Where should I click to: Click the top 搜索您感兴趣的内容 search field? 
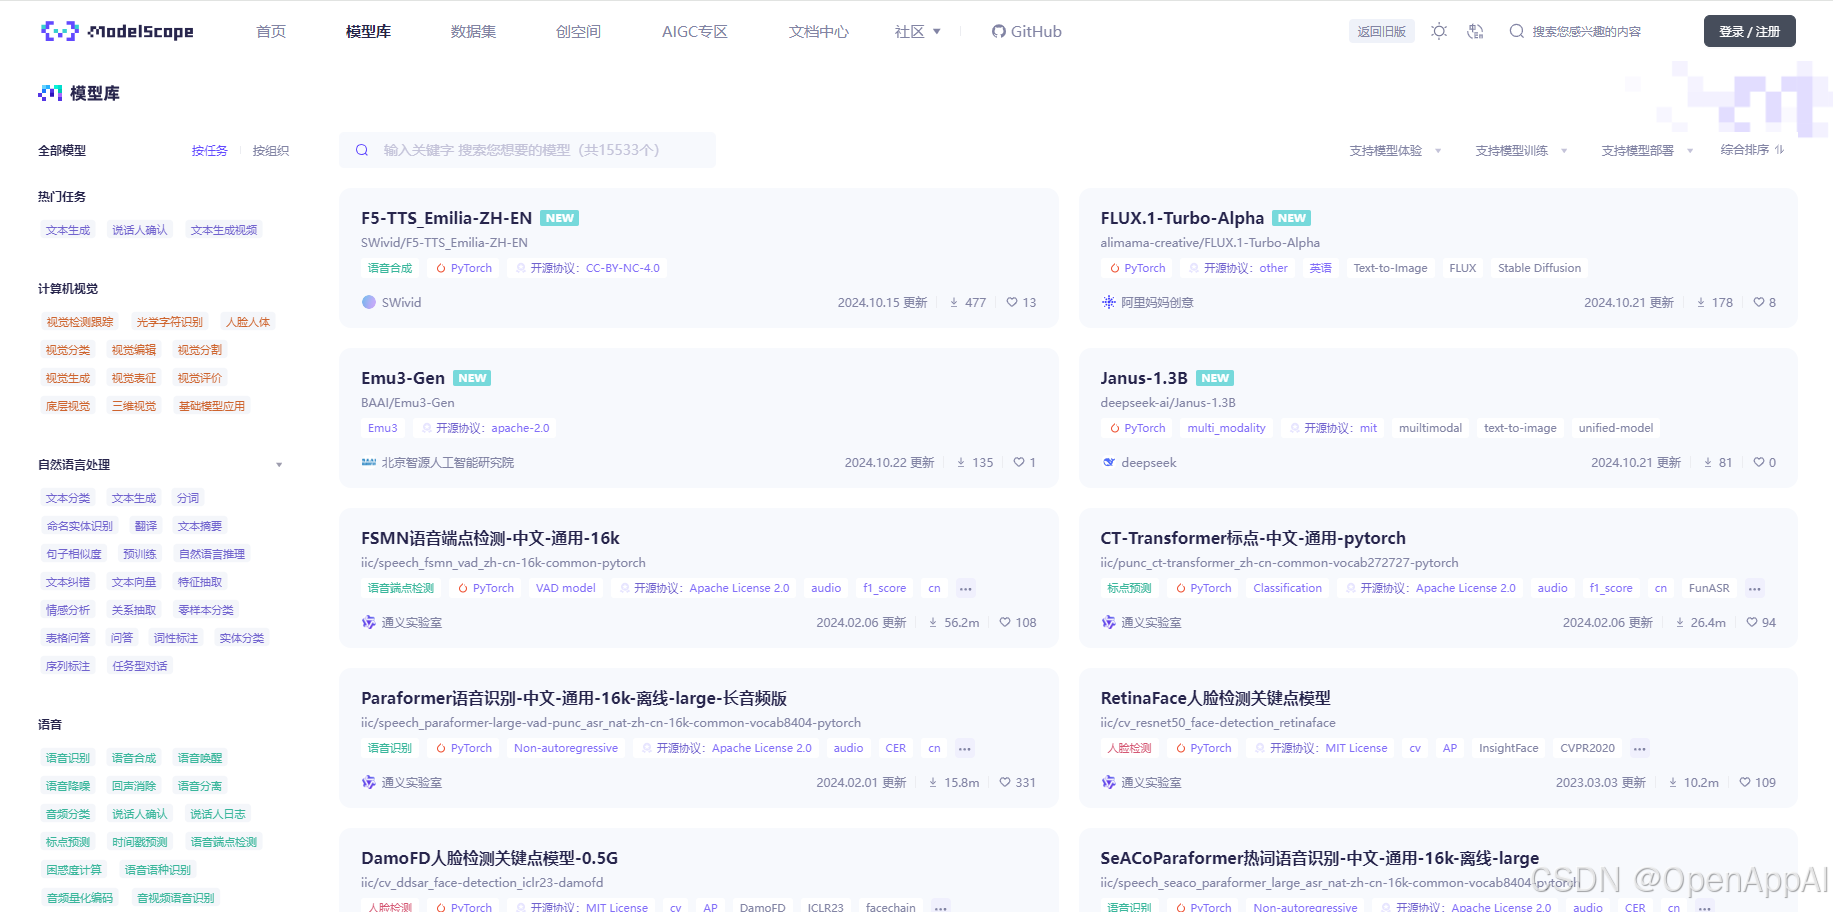pyautogui.click(x=1586, y=31)
